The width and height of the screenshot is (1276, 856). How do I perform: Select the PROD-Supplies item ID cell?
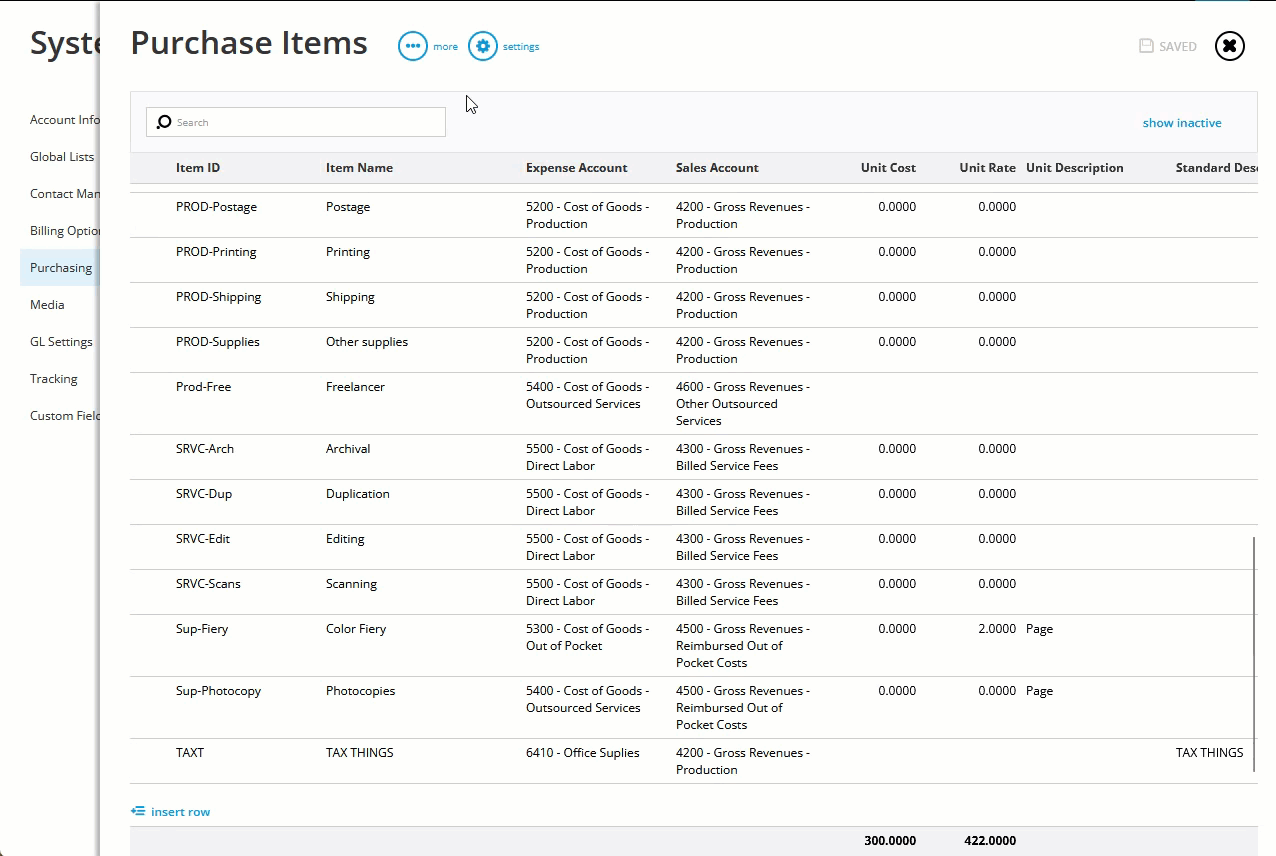pos(217,342)
